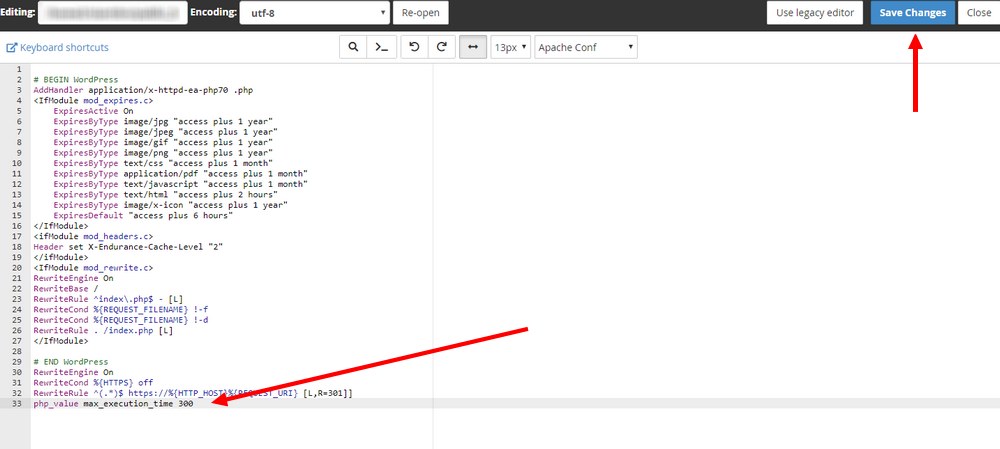The height and width of the screenshot is (449, 1000).
Task: Toggle line wrap with the arrows icon
Action: pyautogui.click(x=473, y=47)
